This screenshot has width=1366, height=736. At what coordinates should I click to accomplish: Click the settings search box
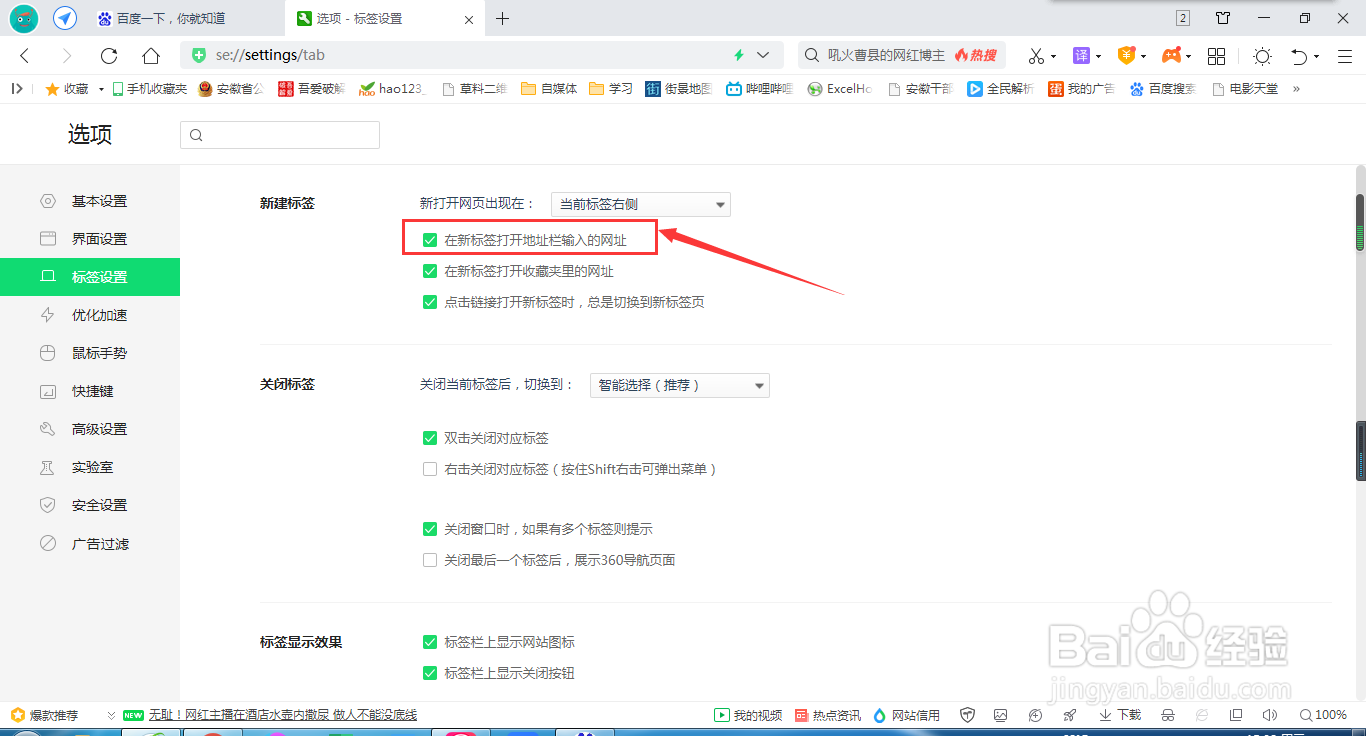tap(280, 134)
